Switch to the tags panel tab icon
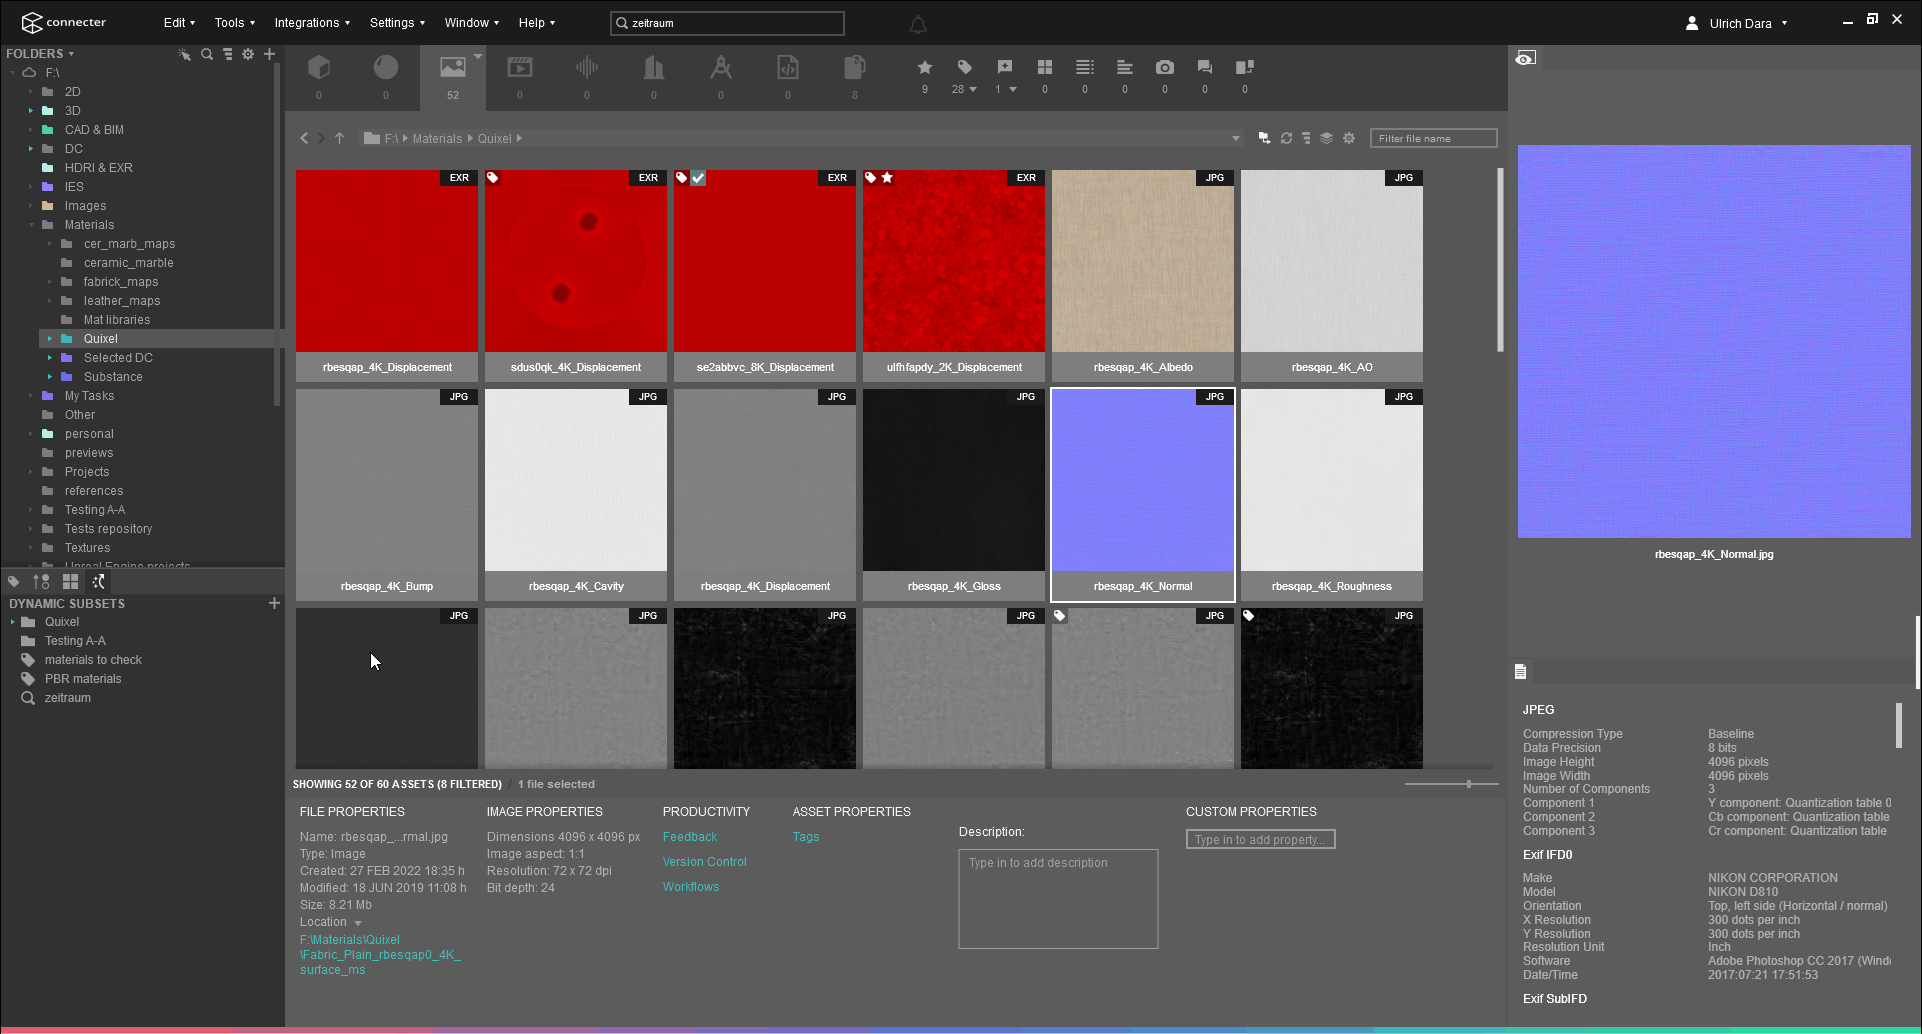Screen dimensions: 1922x1034 14,581
